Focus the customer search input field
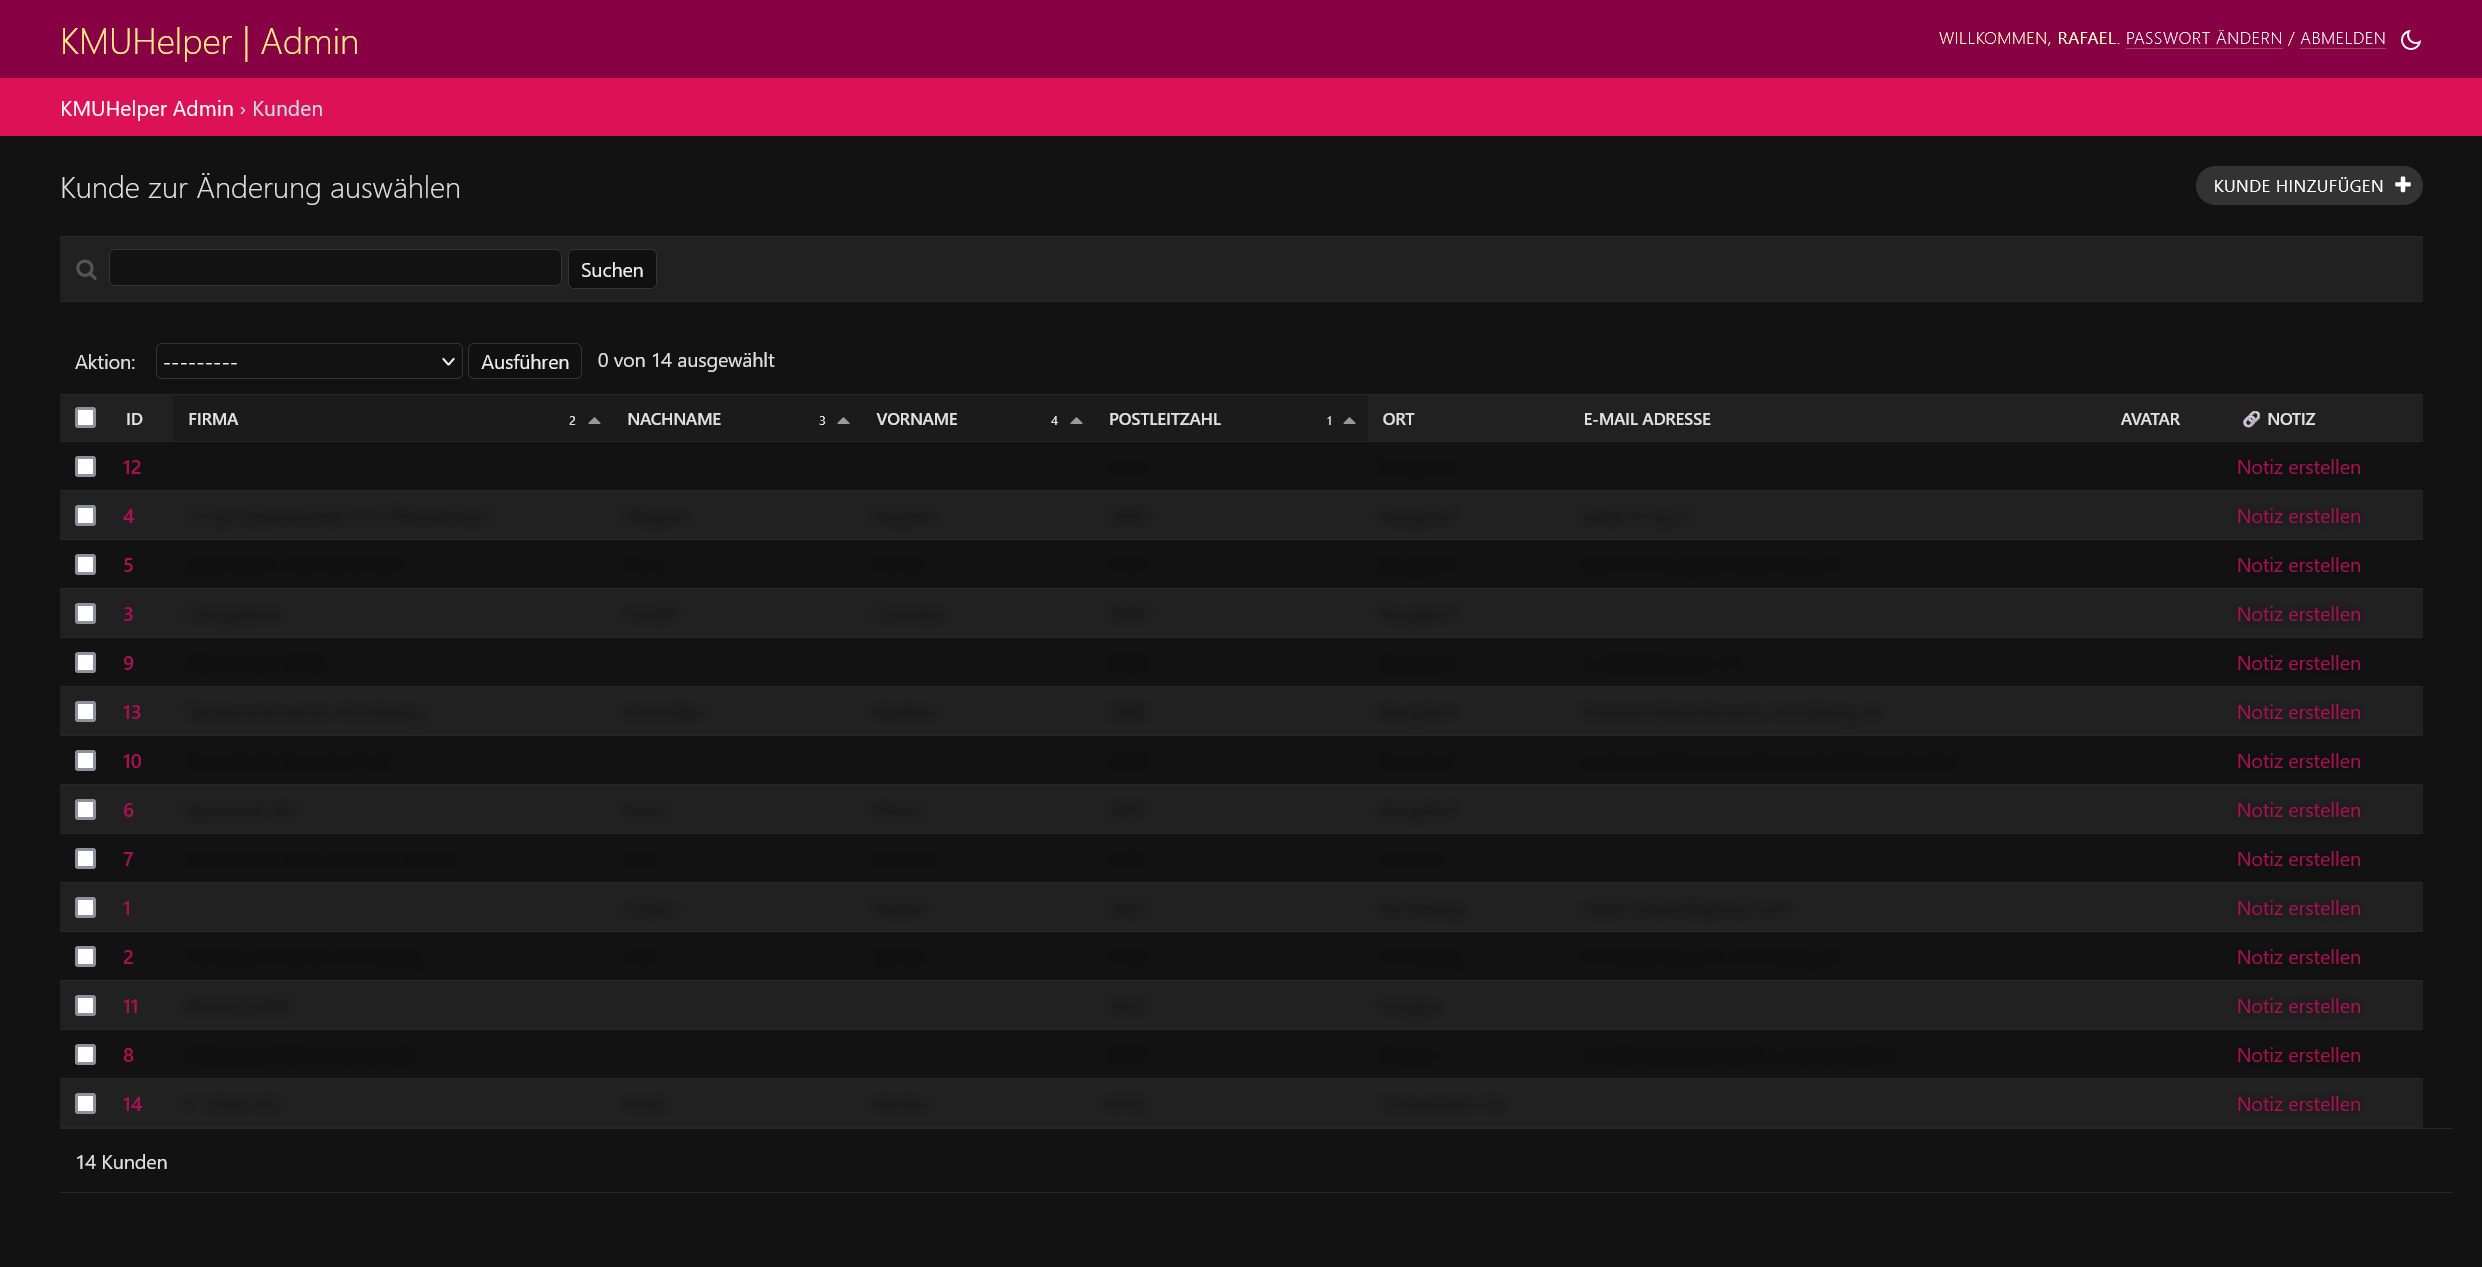The width and height of the screenshot is (2482, 1267). tap(335, 268)
